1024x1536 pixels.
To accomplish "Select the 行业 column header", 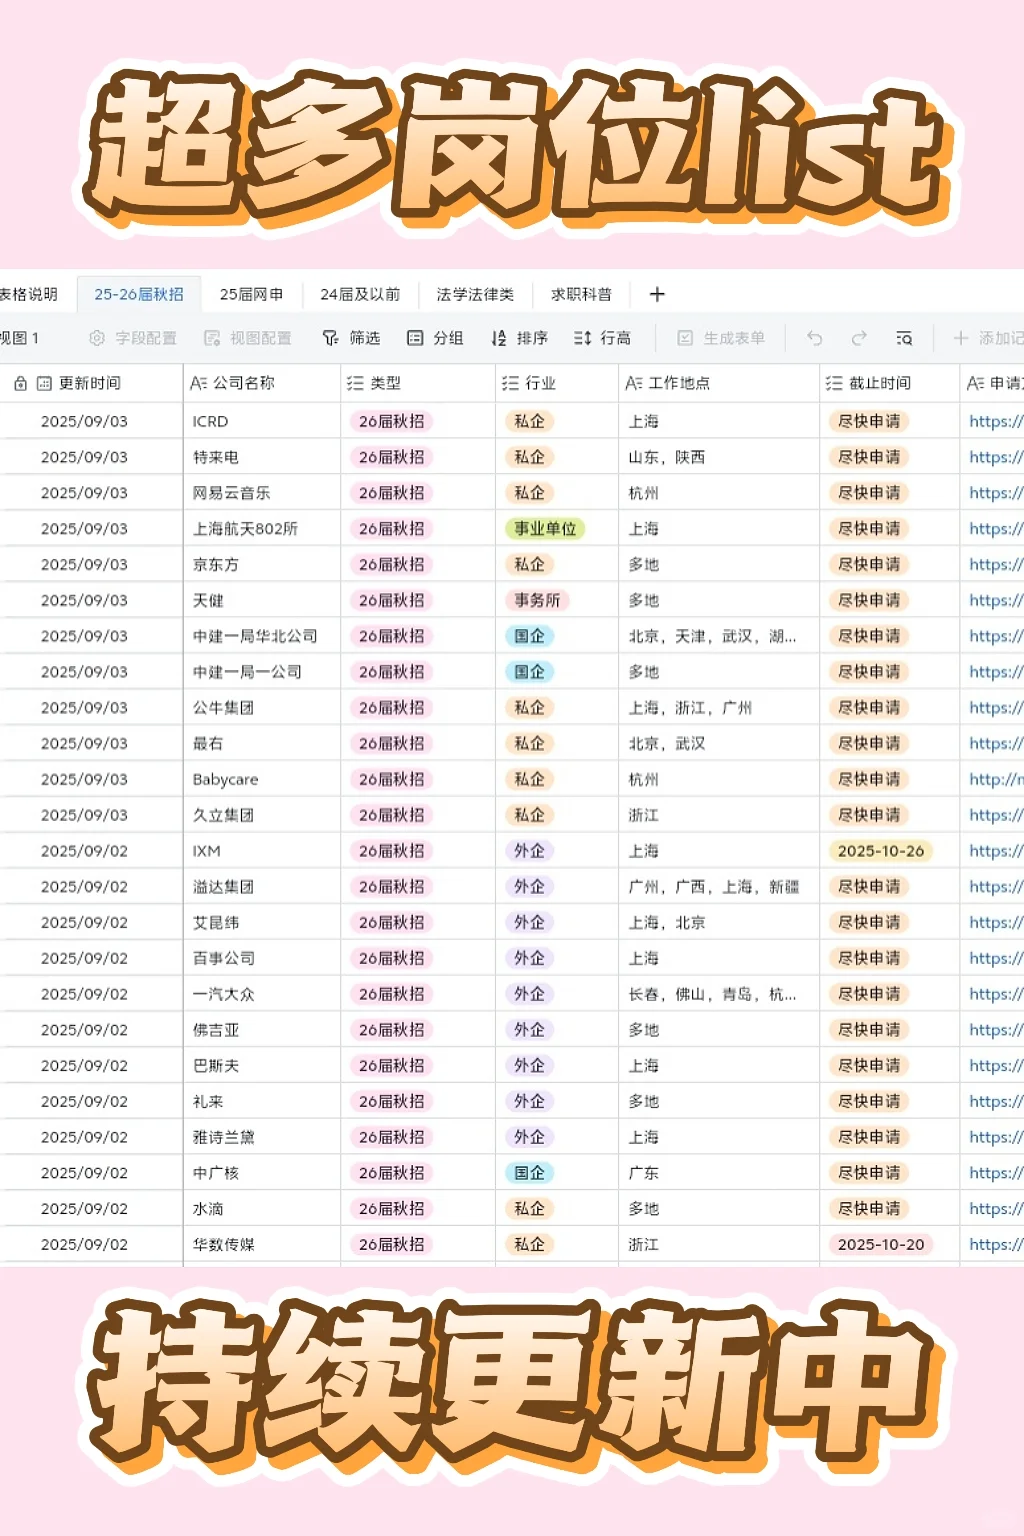I will [x=557, y=383].
